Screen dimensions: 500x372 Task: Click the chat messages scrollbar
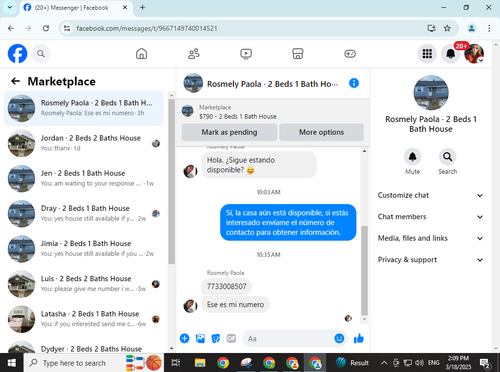pos(364,270)
